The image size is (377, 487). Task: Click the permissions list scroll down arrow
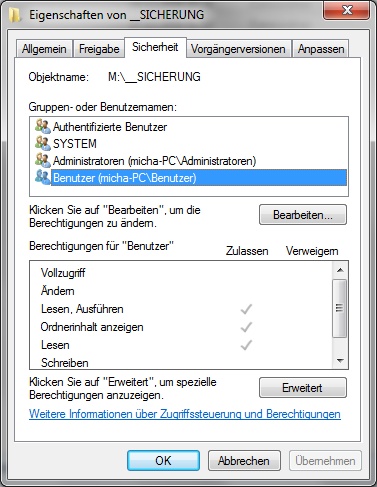coord(340,360)
